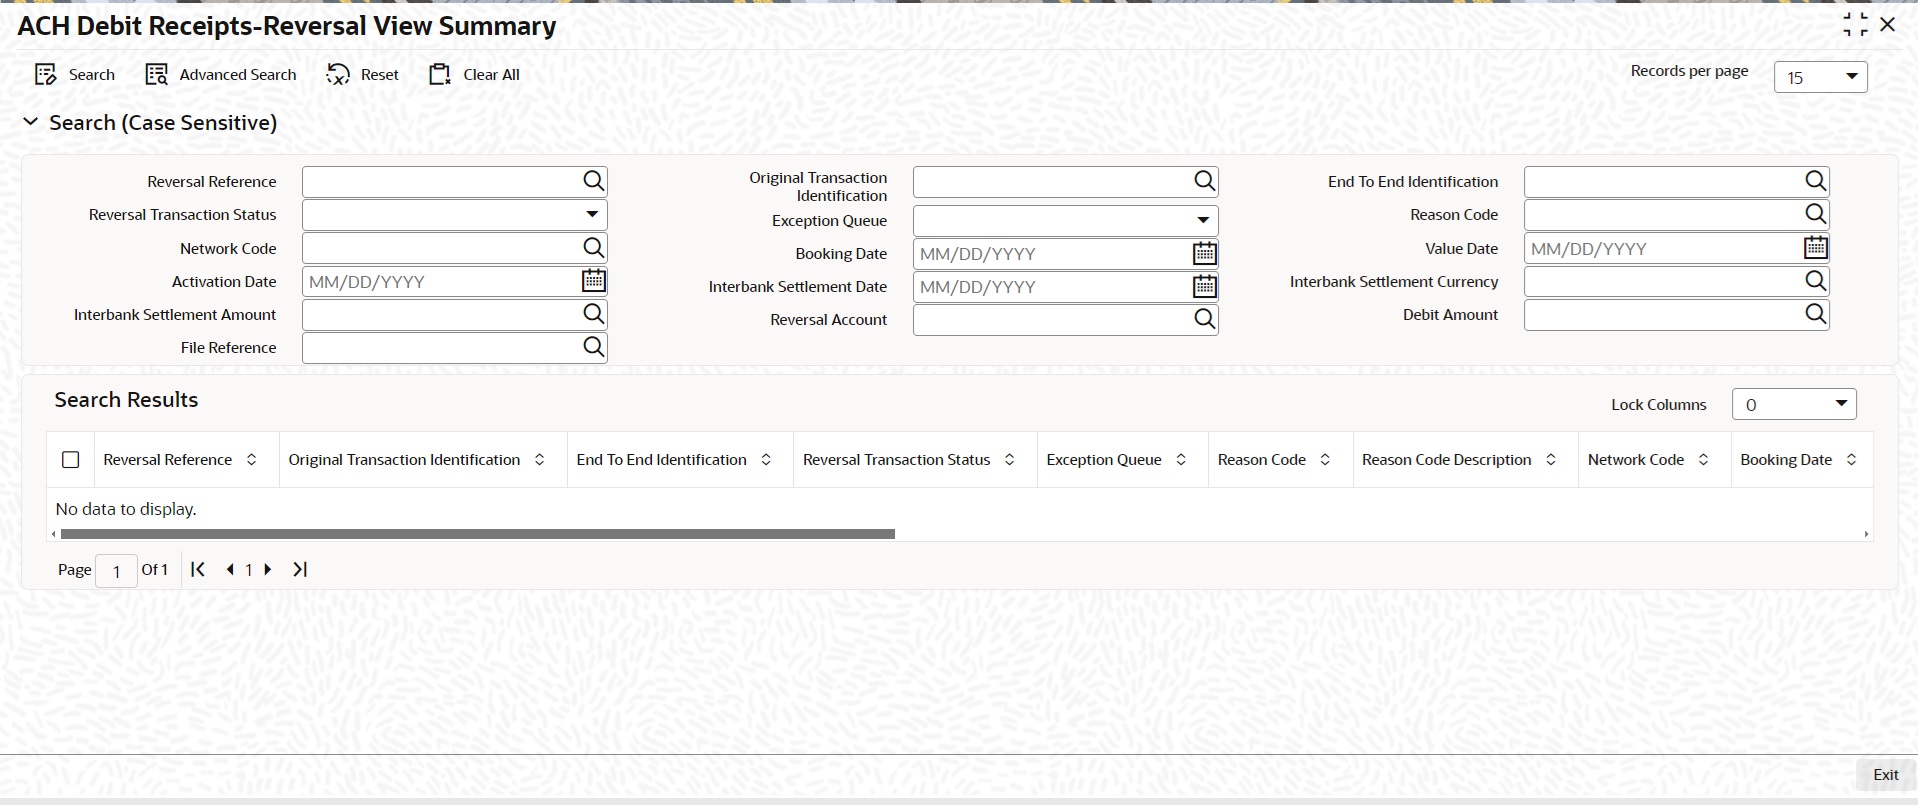
Task: Restore down the window with the corner-brackets icon
Action: (1855, 25)
